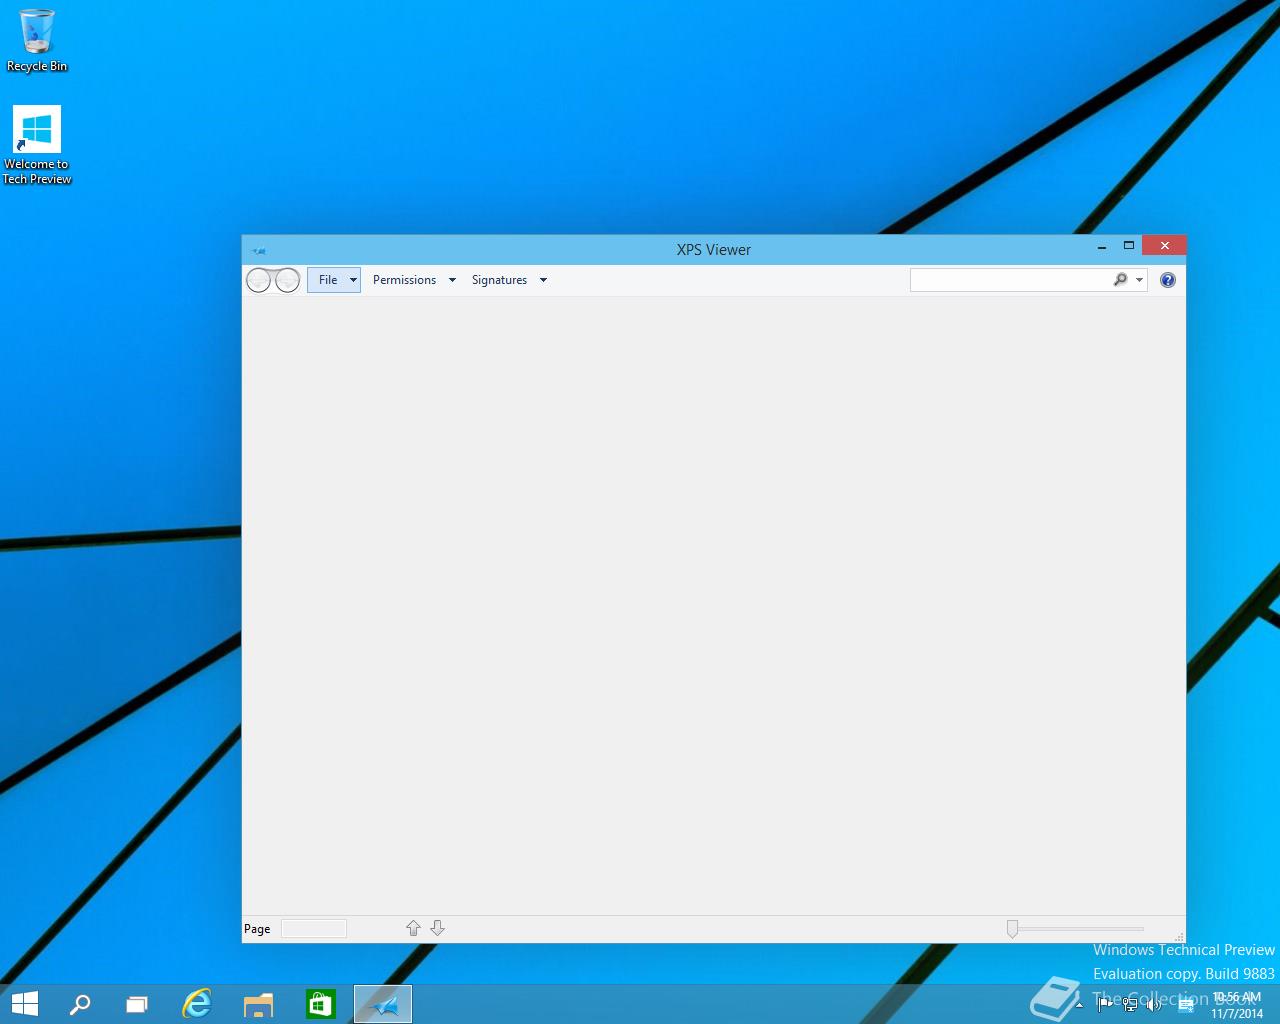Open search options dropdown arrow

[x=1139, y=280]
